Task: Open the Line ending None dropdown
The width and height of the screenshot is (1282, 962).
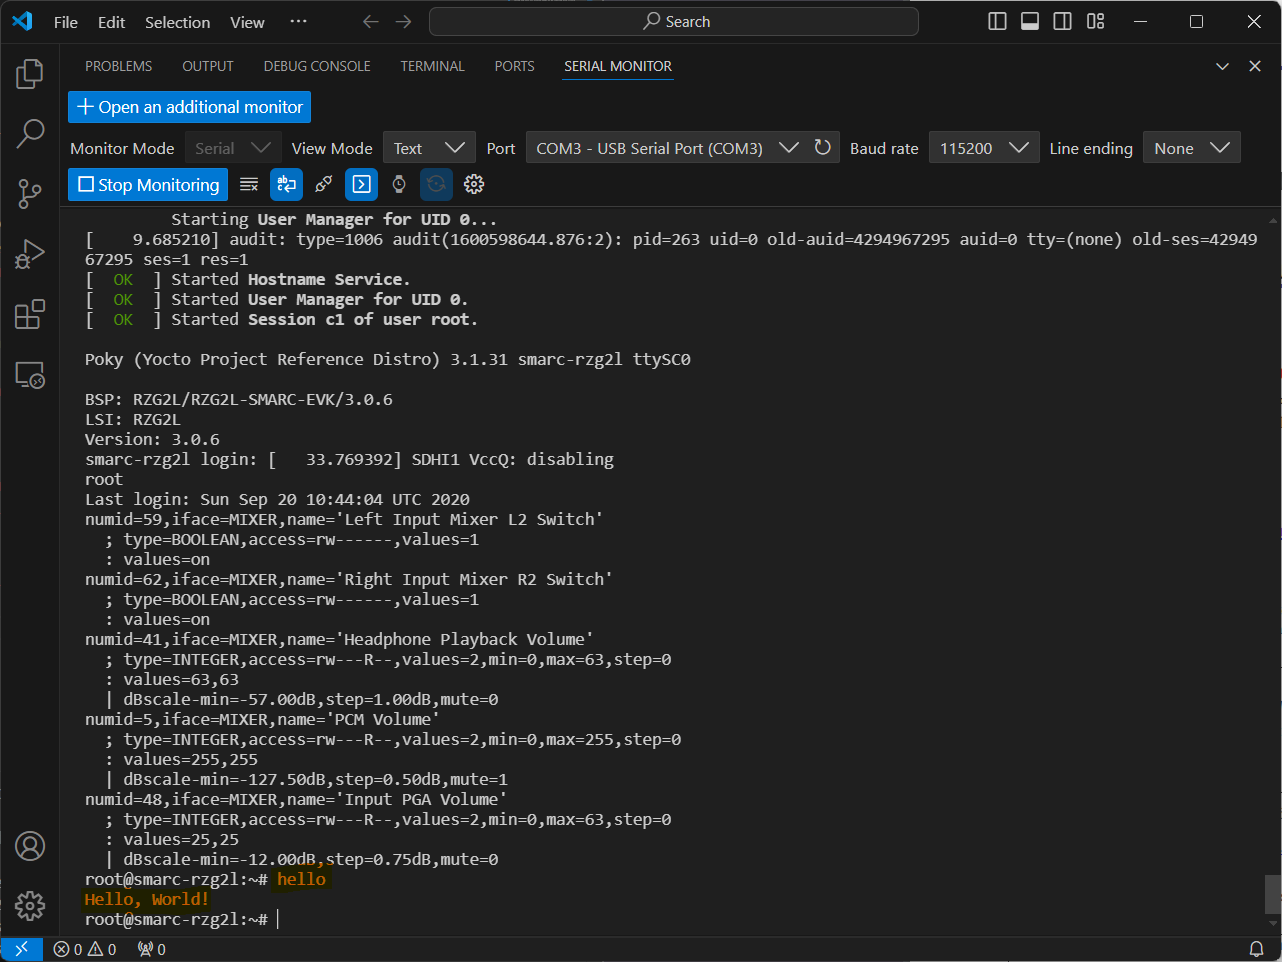Action: [1192, 148]
